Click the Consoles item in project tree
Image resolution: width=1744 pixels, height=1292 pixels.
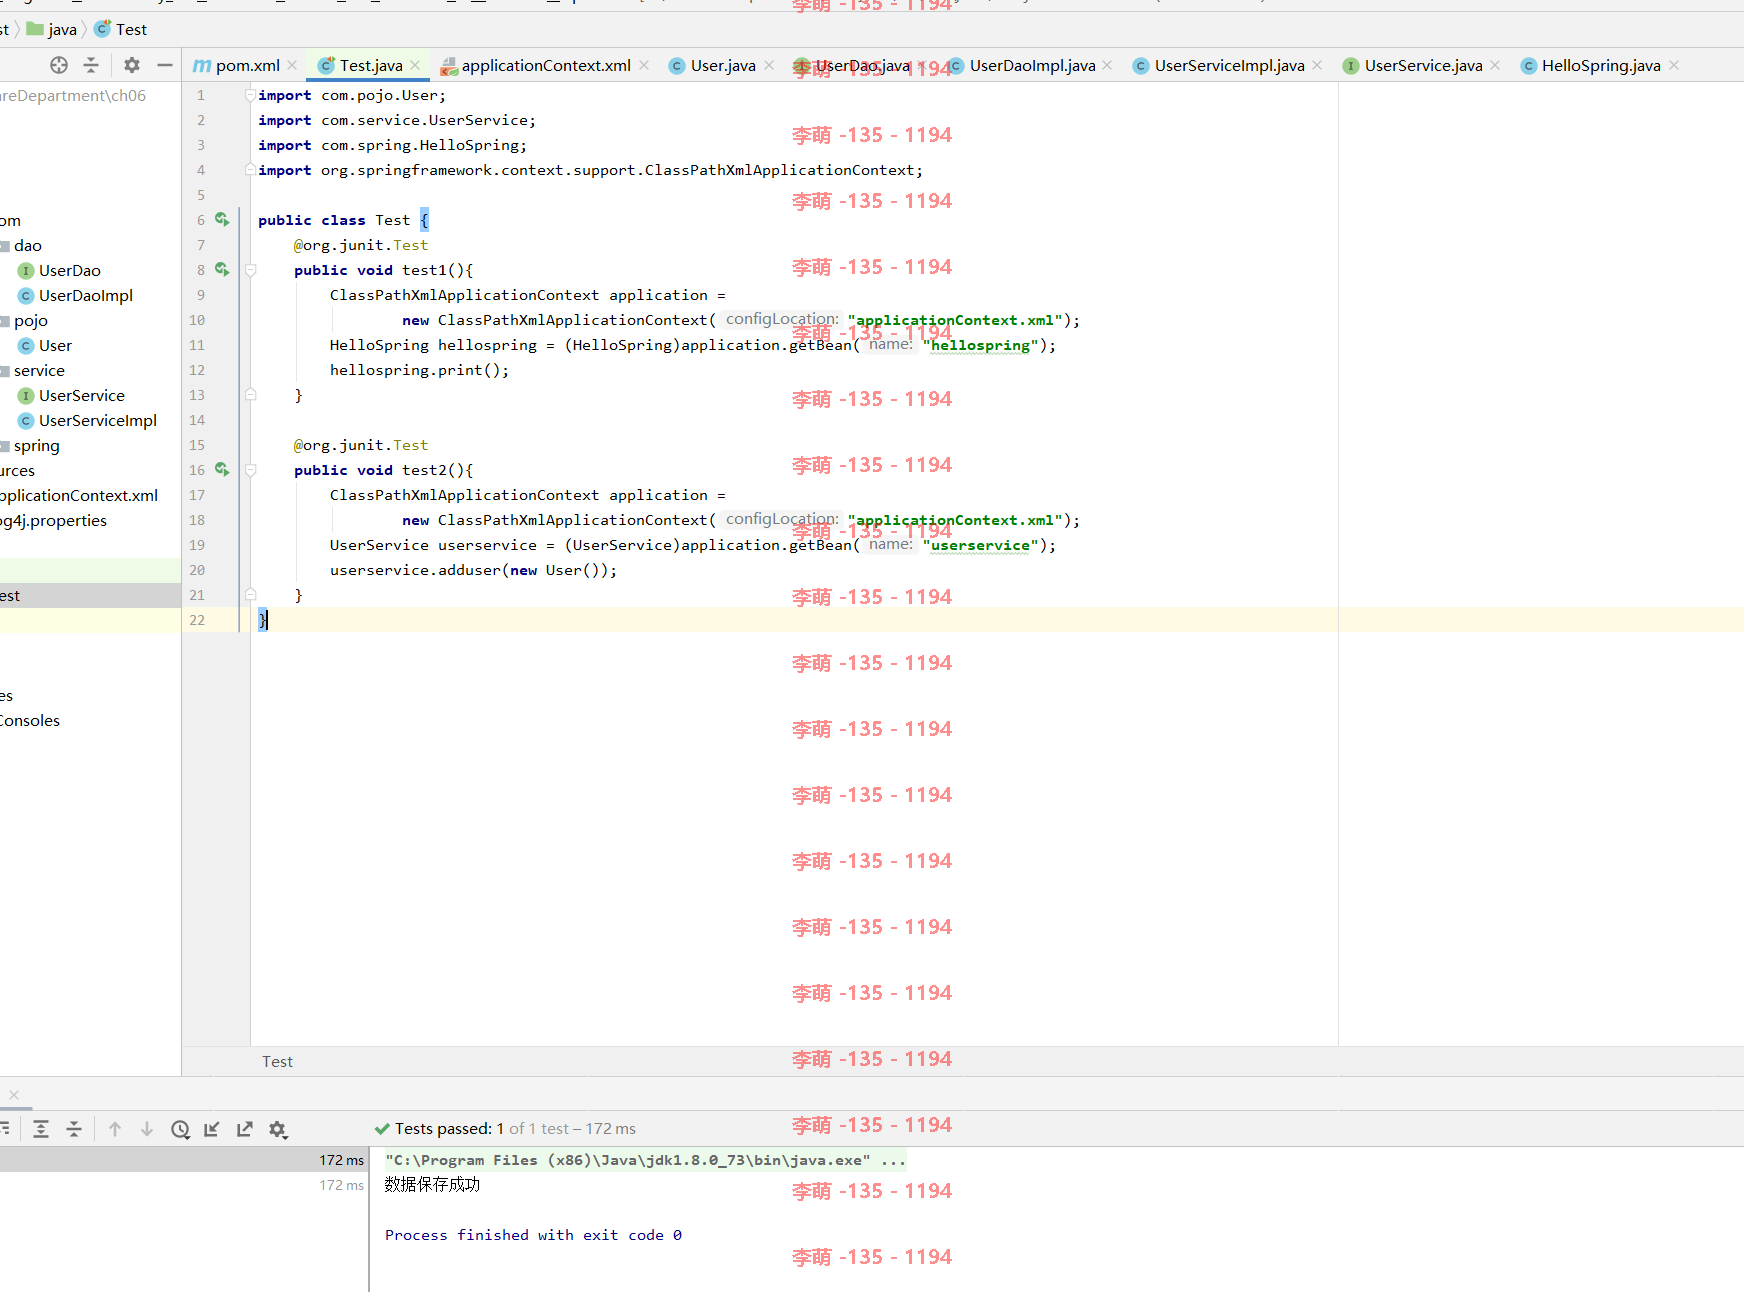[30, 720]
